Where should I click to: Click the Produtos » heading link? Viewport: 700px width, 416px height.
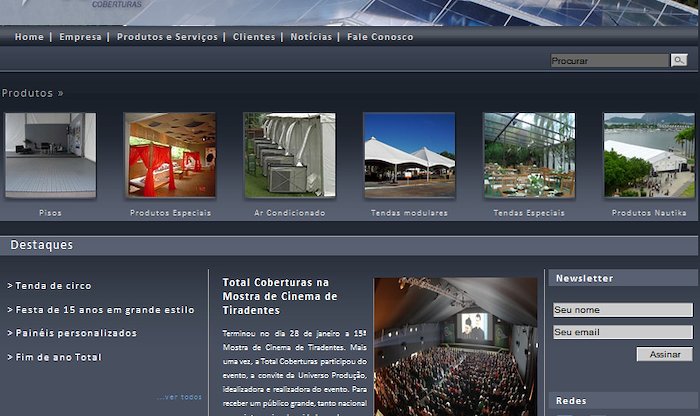[x=33, y=93]
